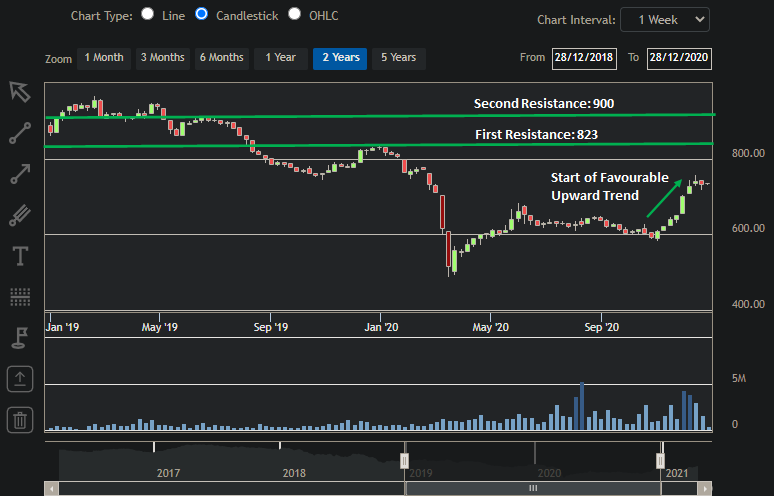Image resolution: width=774 pixels, height=496 pixels.
Task: Select the parallel lines channel tool
Action: pyautogui.click(x=20, y=214)
